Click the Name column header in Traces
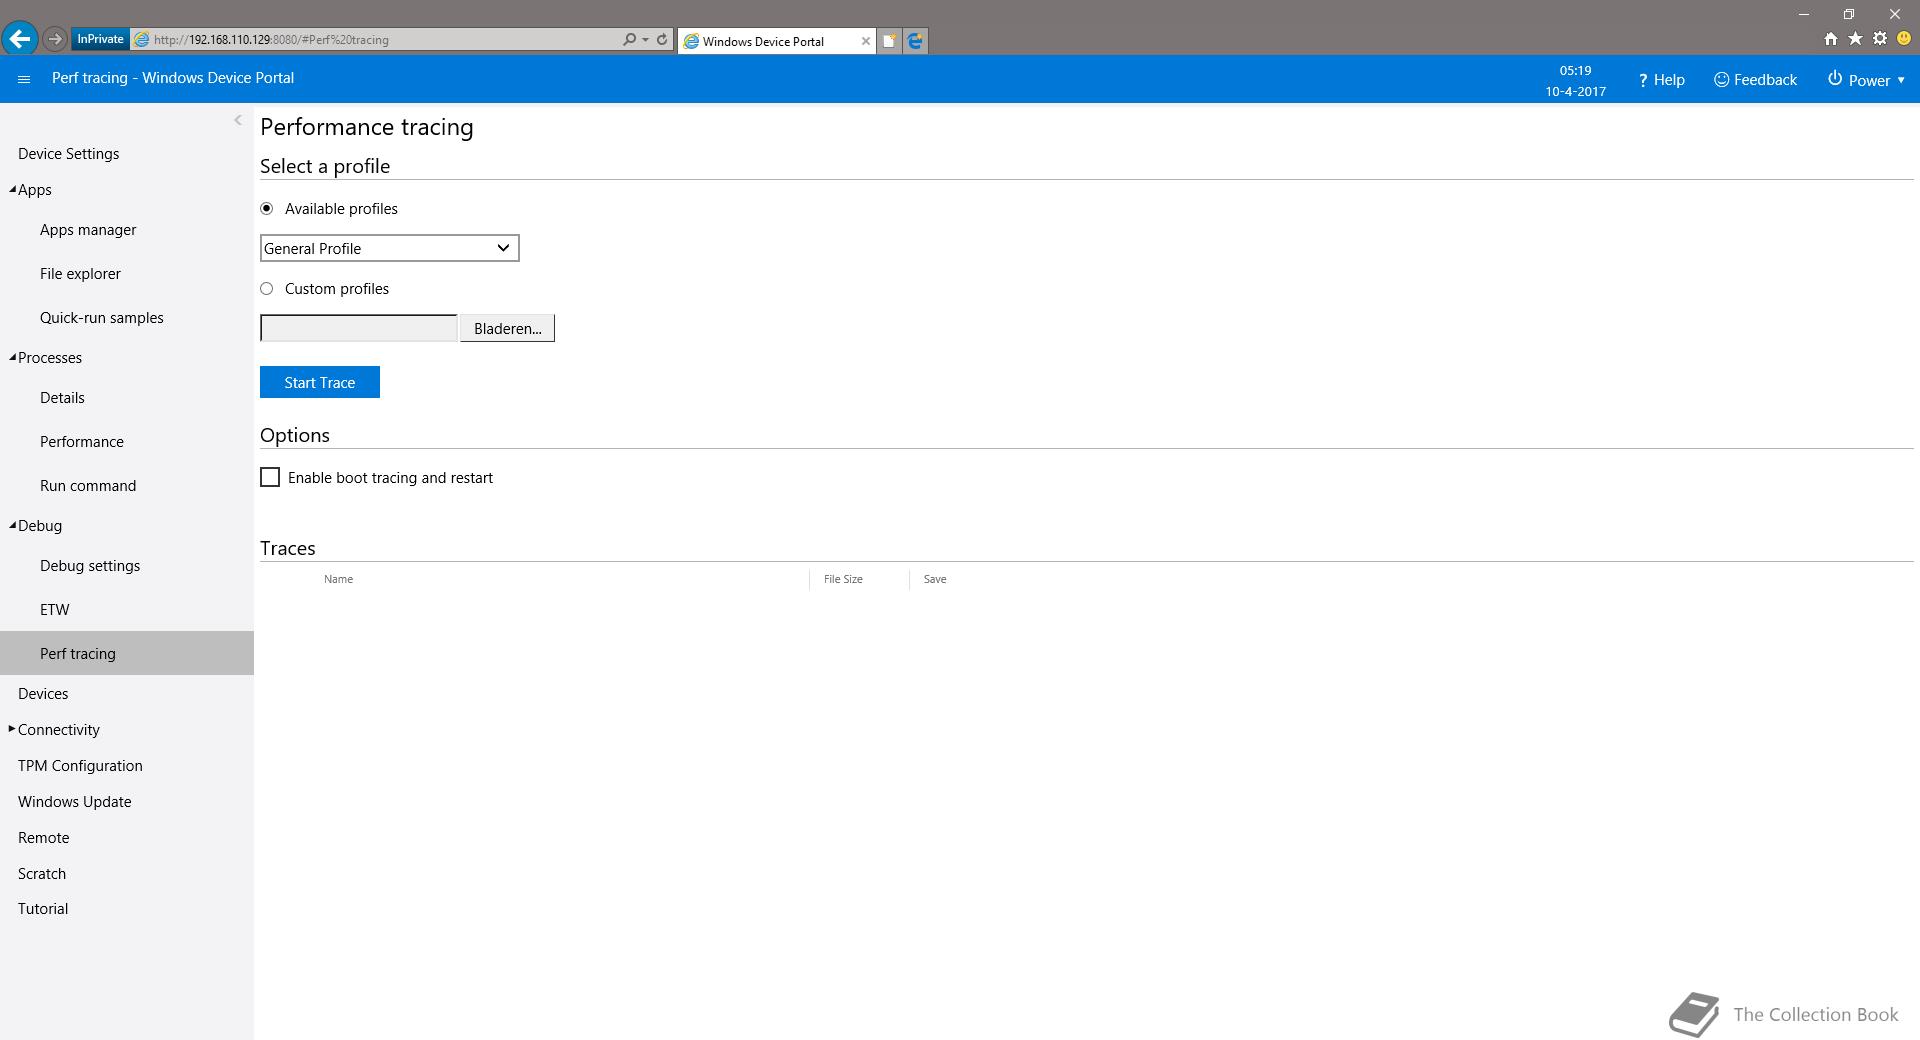Screen dimensions: 1920x1040 tap(338, 579)
